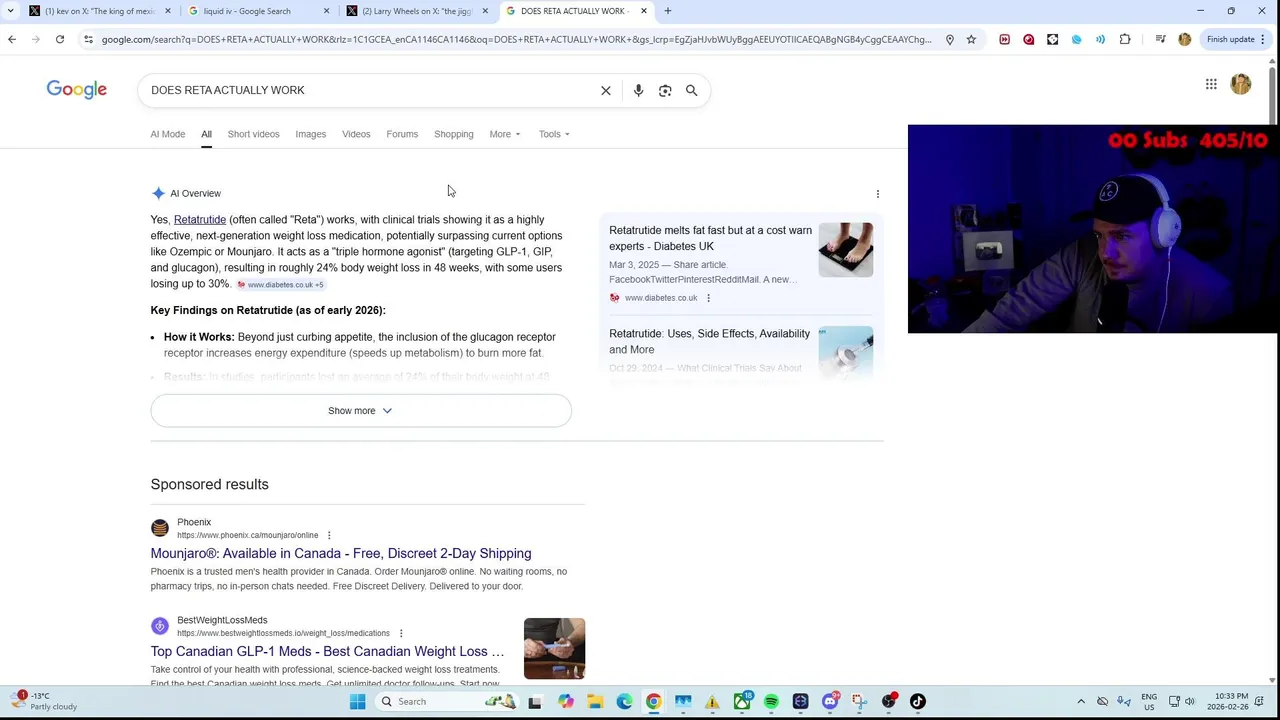Click into the Google search input field

370,90
